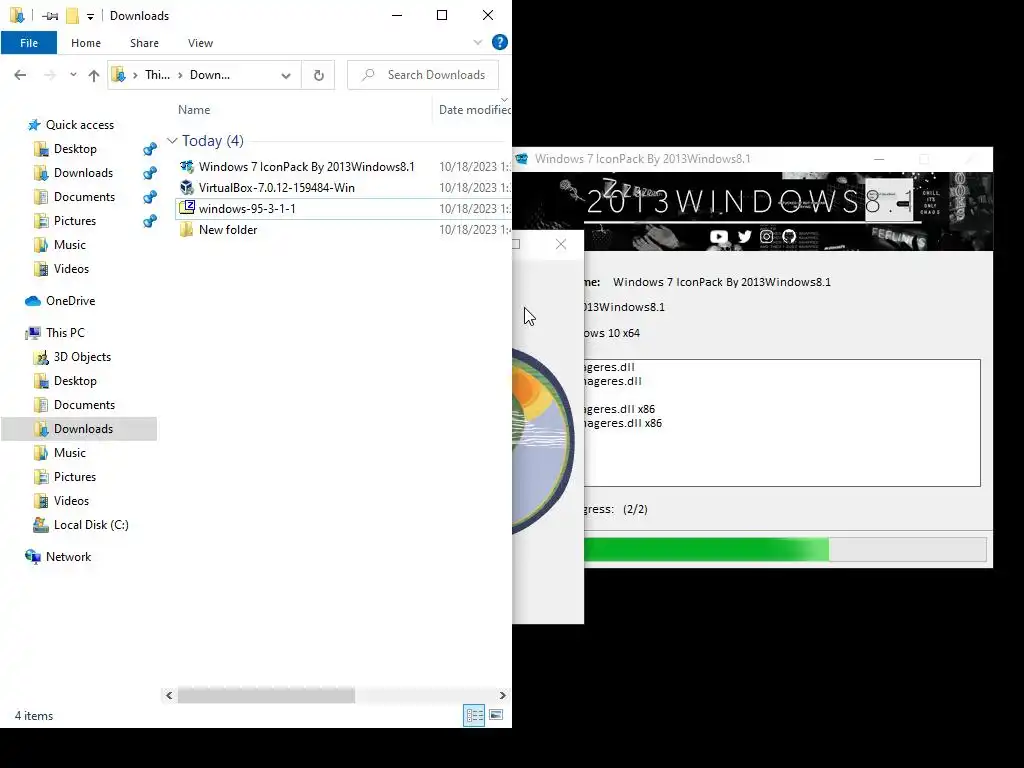Click Down... breadcrumb in address bar

click(210, 75)
